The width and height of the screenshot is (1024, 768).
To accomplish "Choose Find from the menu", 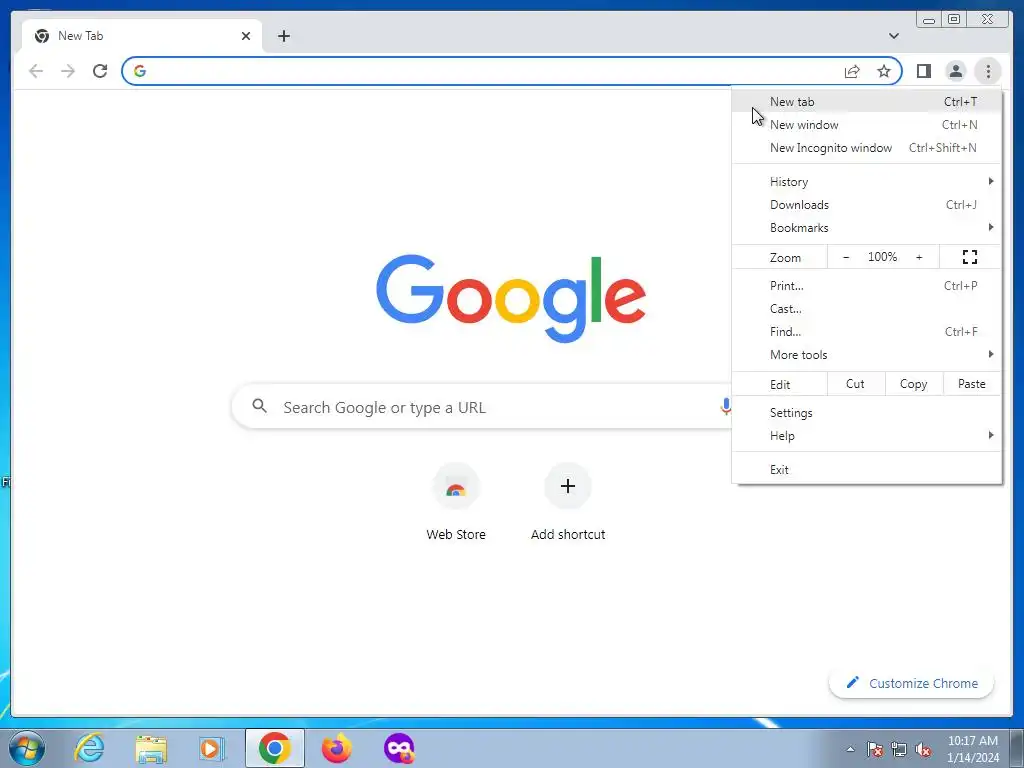I will (x=867, y=331).
